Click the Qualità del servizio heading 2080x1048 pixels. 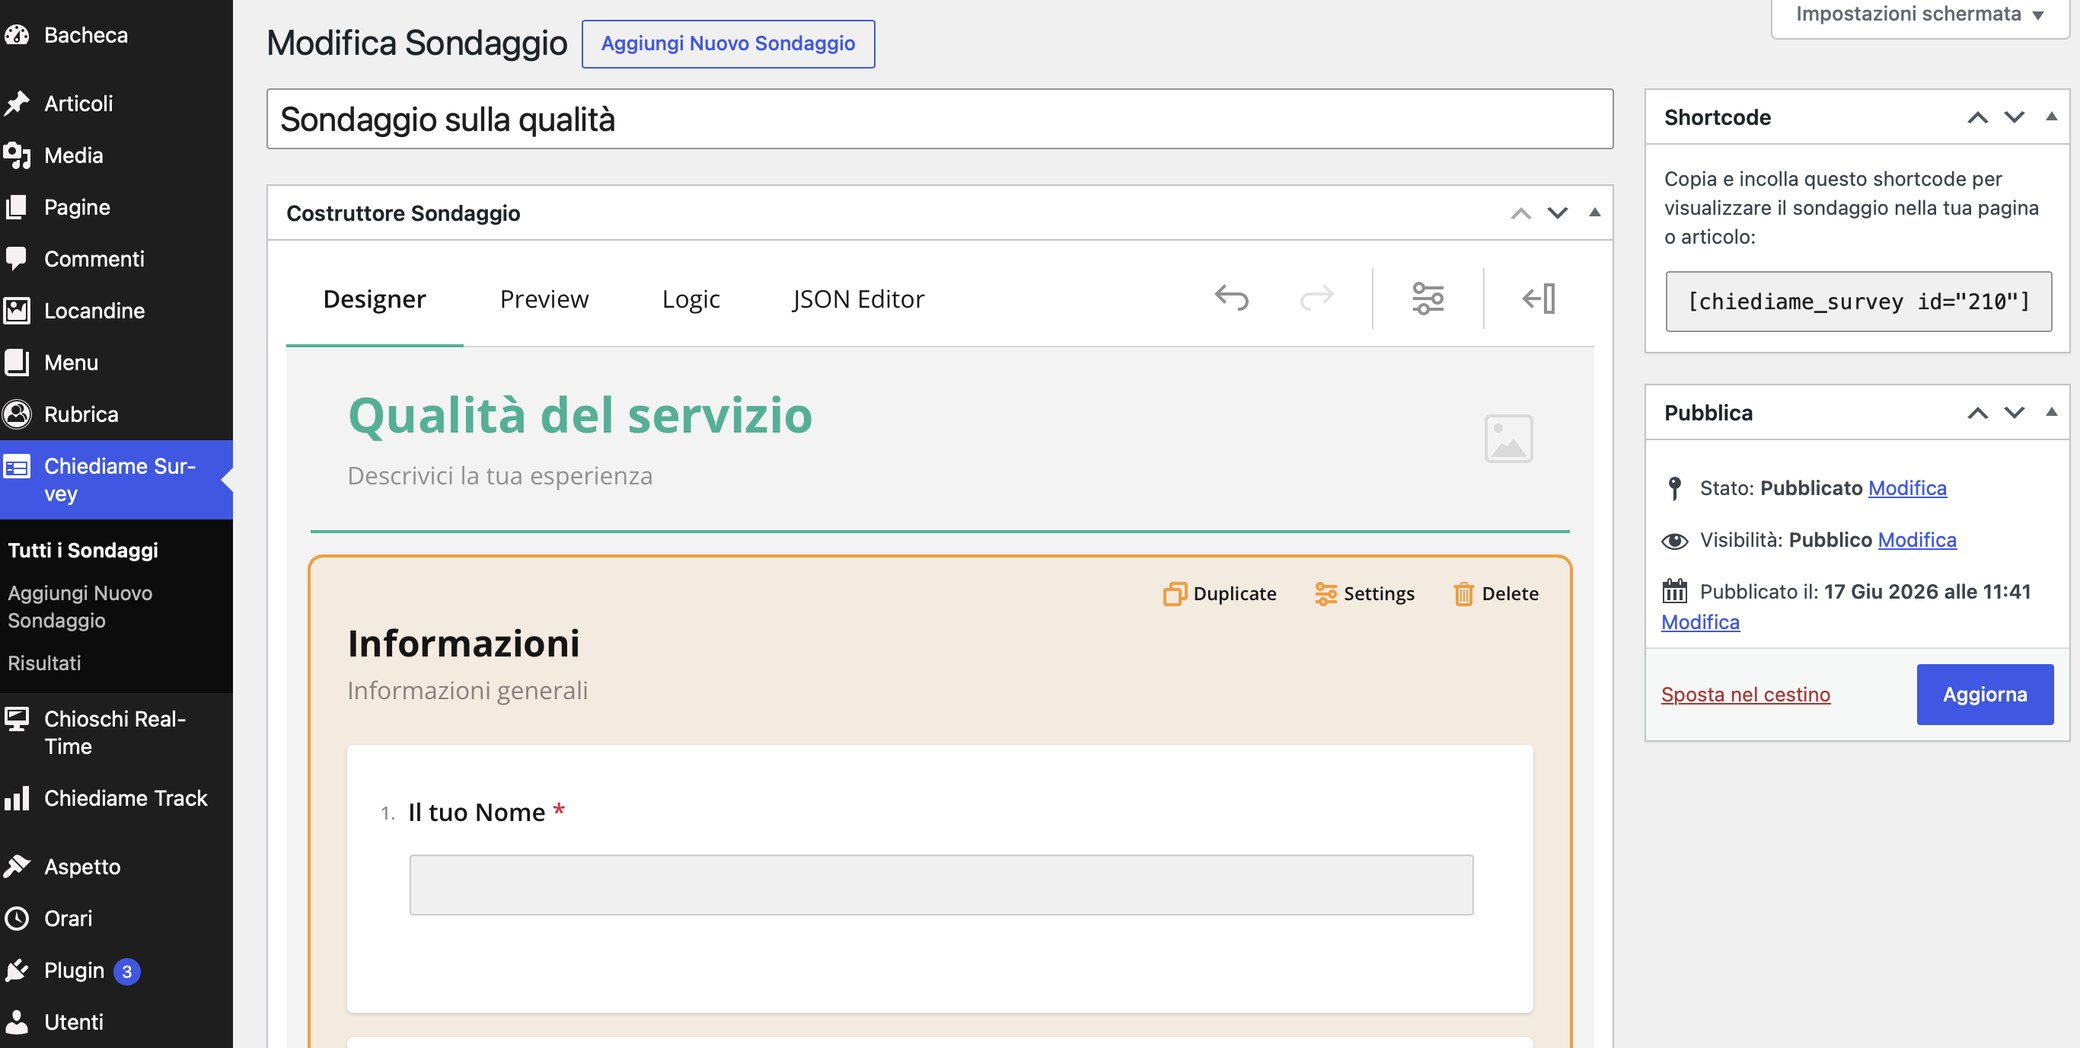pyautogui.click(x=580, y=415)
